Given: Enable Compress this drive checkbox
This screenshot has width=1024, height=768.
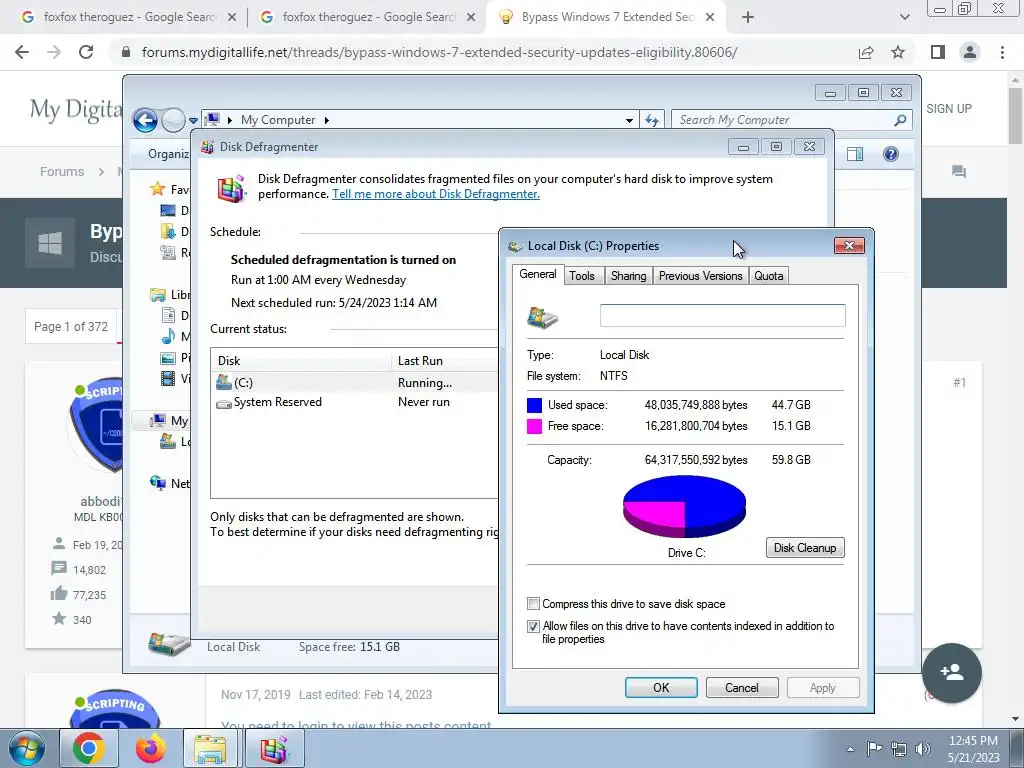Looking at the screenshot, I should 534,603.
